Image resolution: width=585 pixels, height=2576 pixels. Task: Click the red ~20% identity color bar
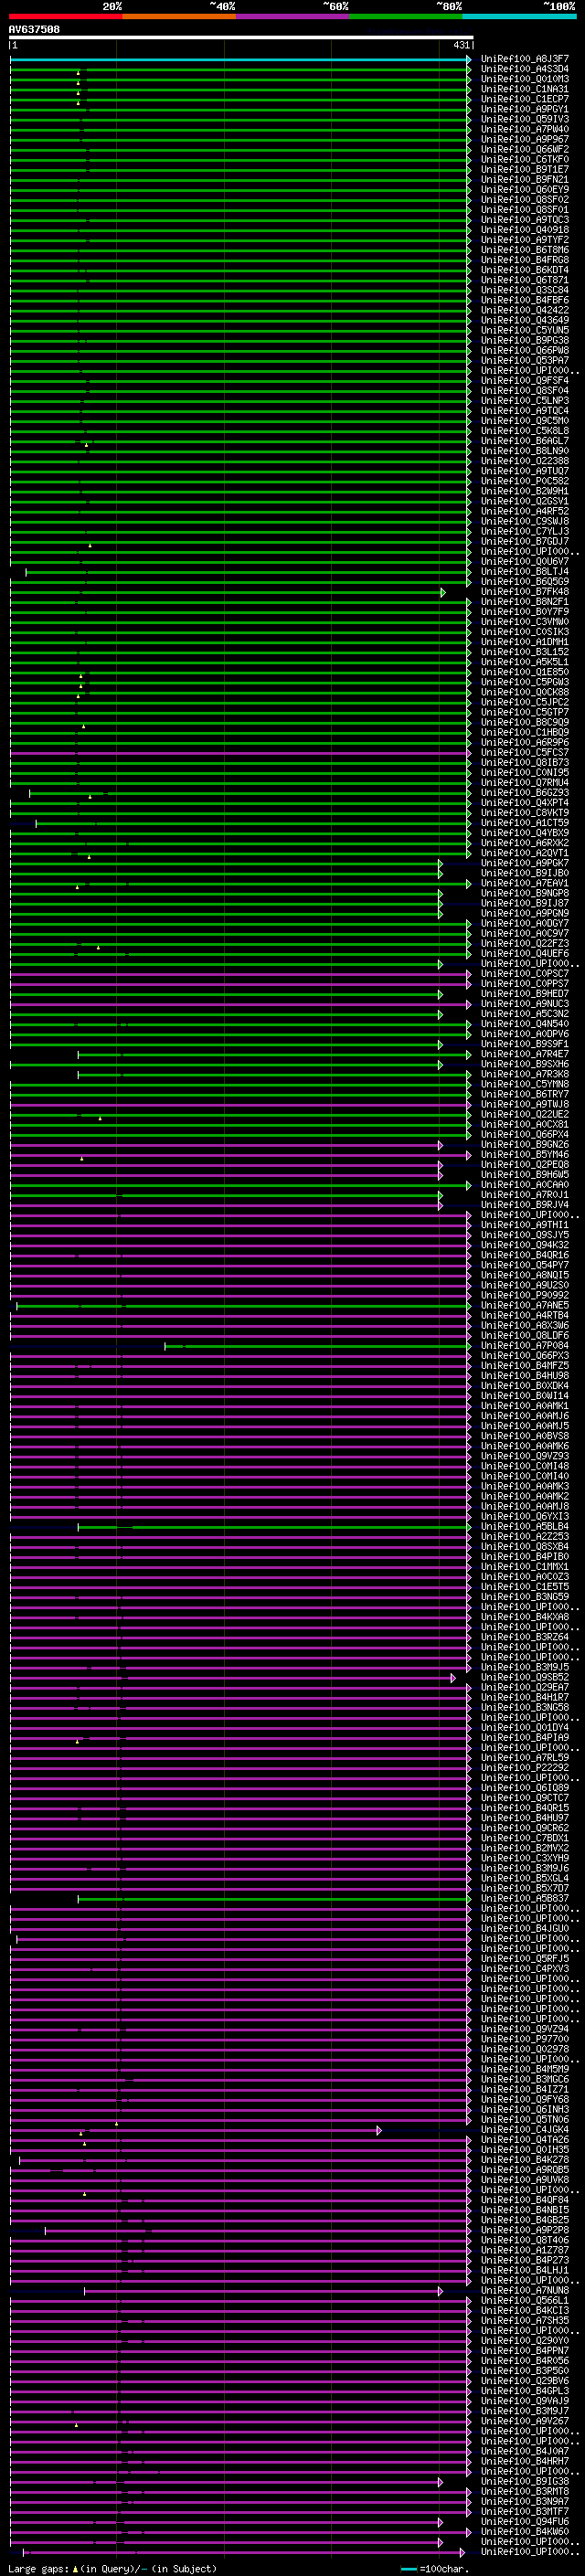click(x=65, y=16)
